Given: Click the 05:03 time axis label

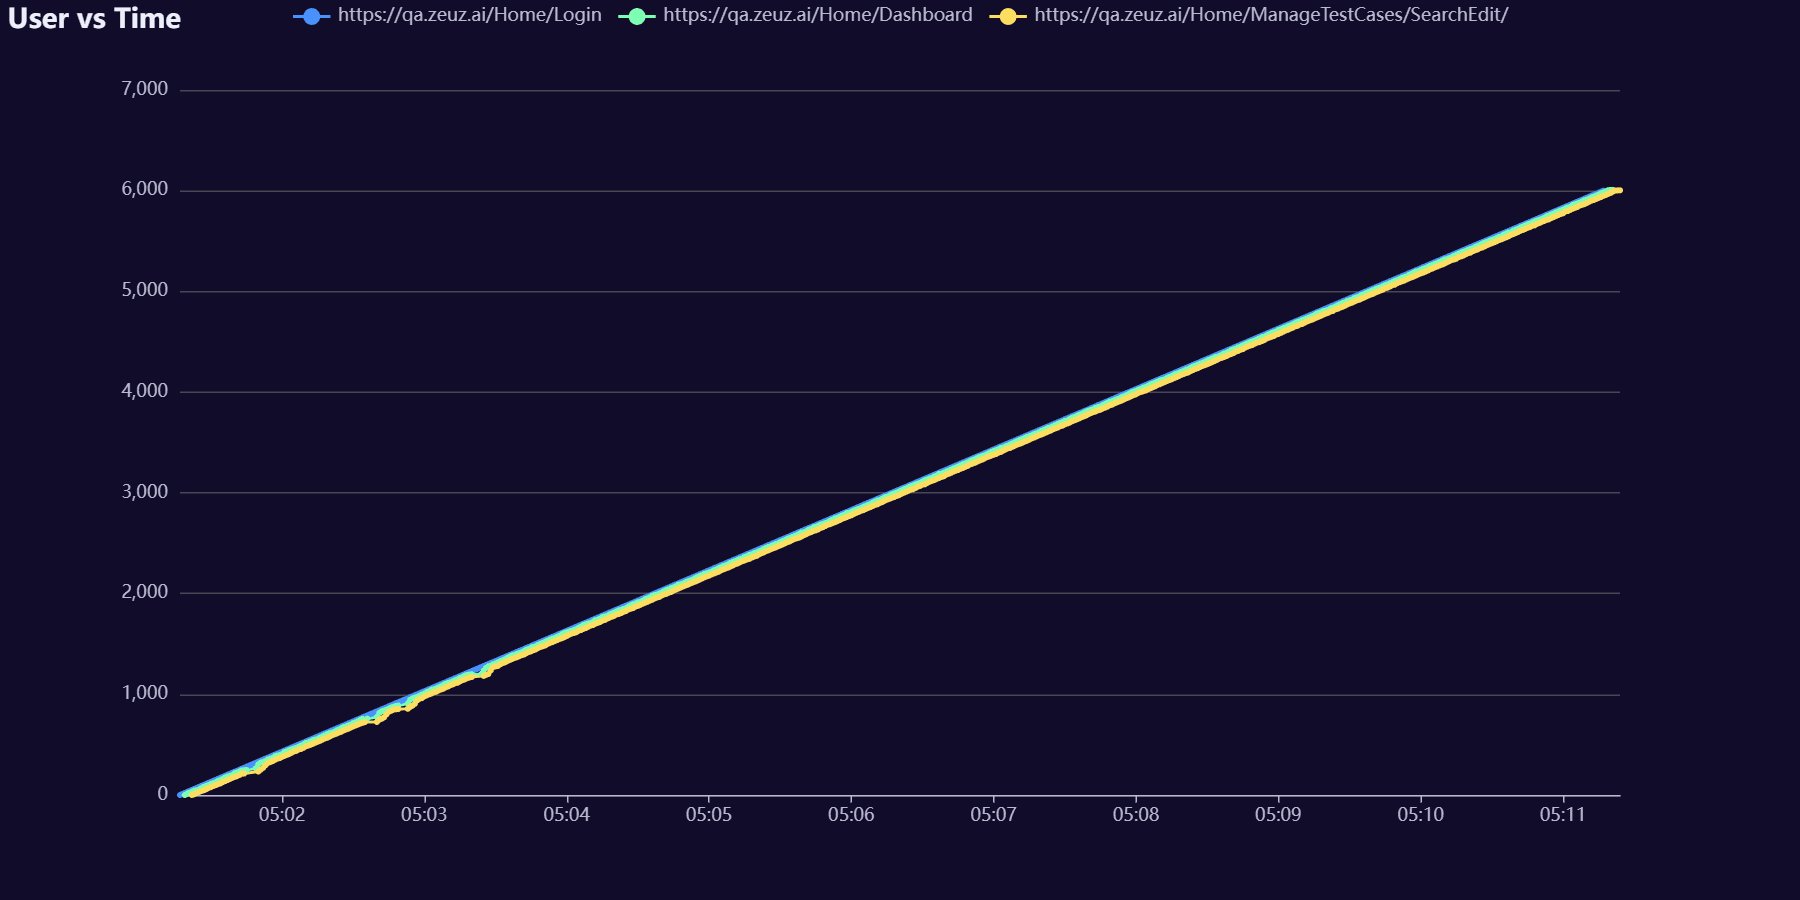Looking at the screenshot, I should pyautogui.click(x=424, y=815).
